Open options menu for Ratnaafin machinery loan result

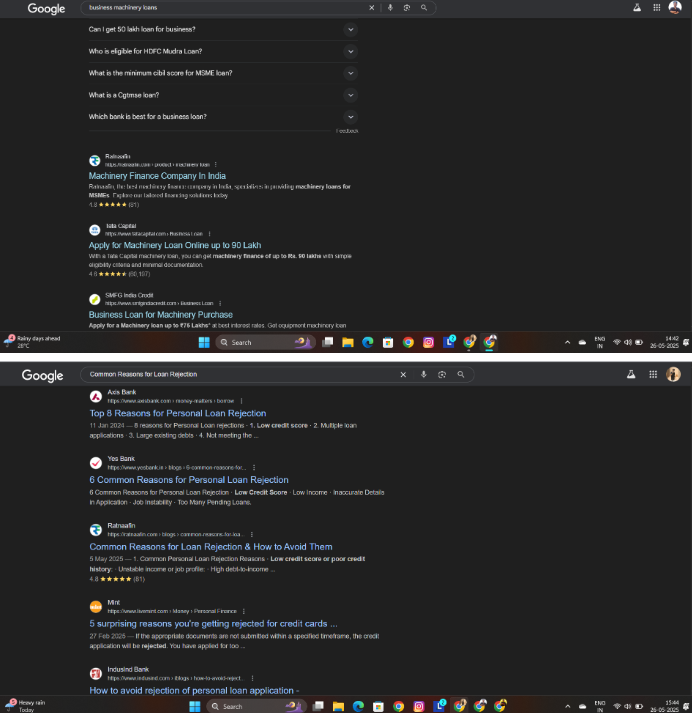coord(216,165)
